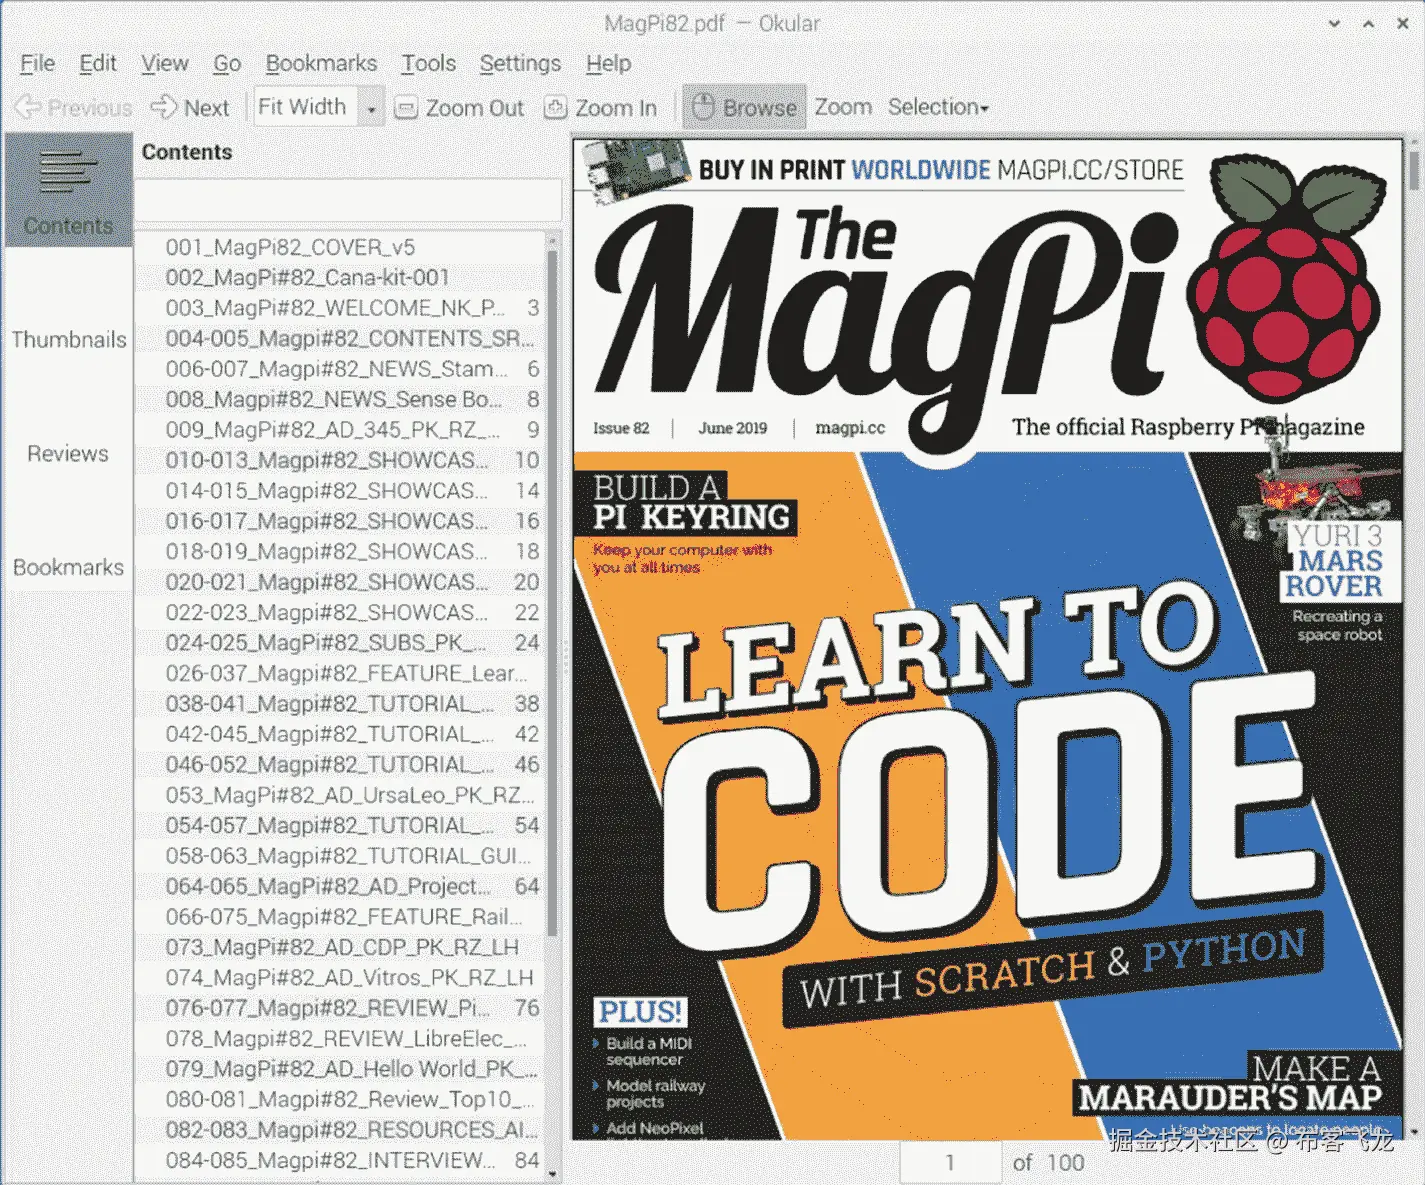Open the Settings menu

[519, 63]
